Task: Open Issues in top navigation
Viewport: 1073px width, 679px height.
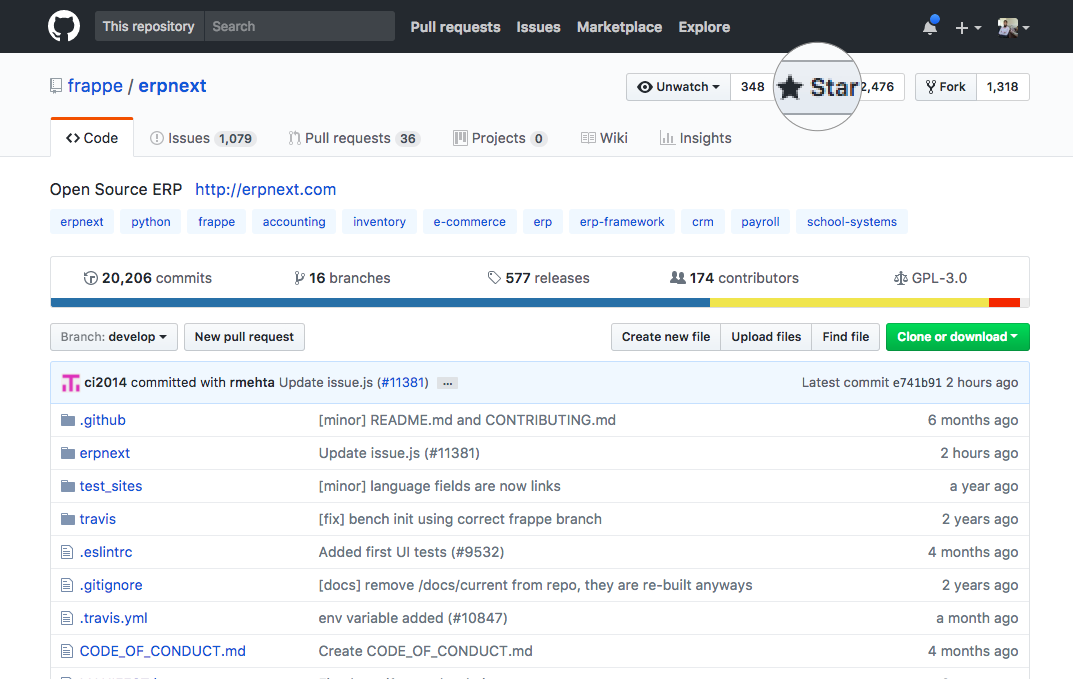Action: [538, 27]
